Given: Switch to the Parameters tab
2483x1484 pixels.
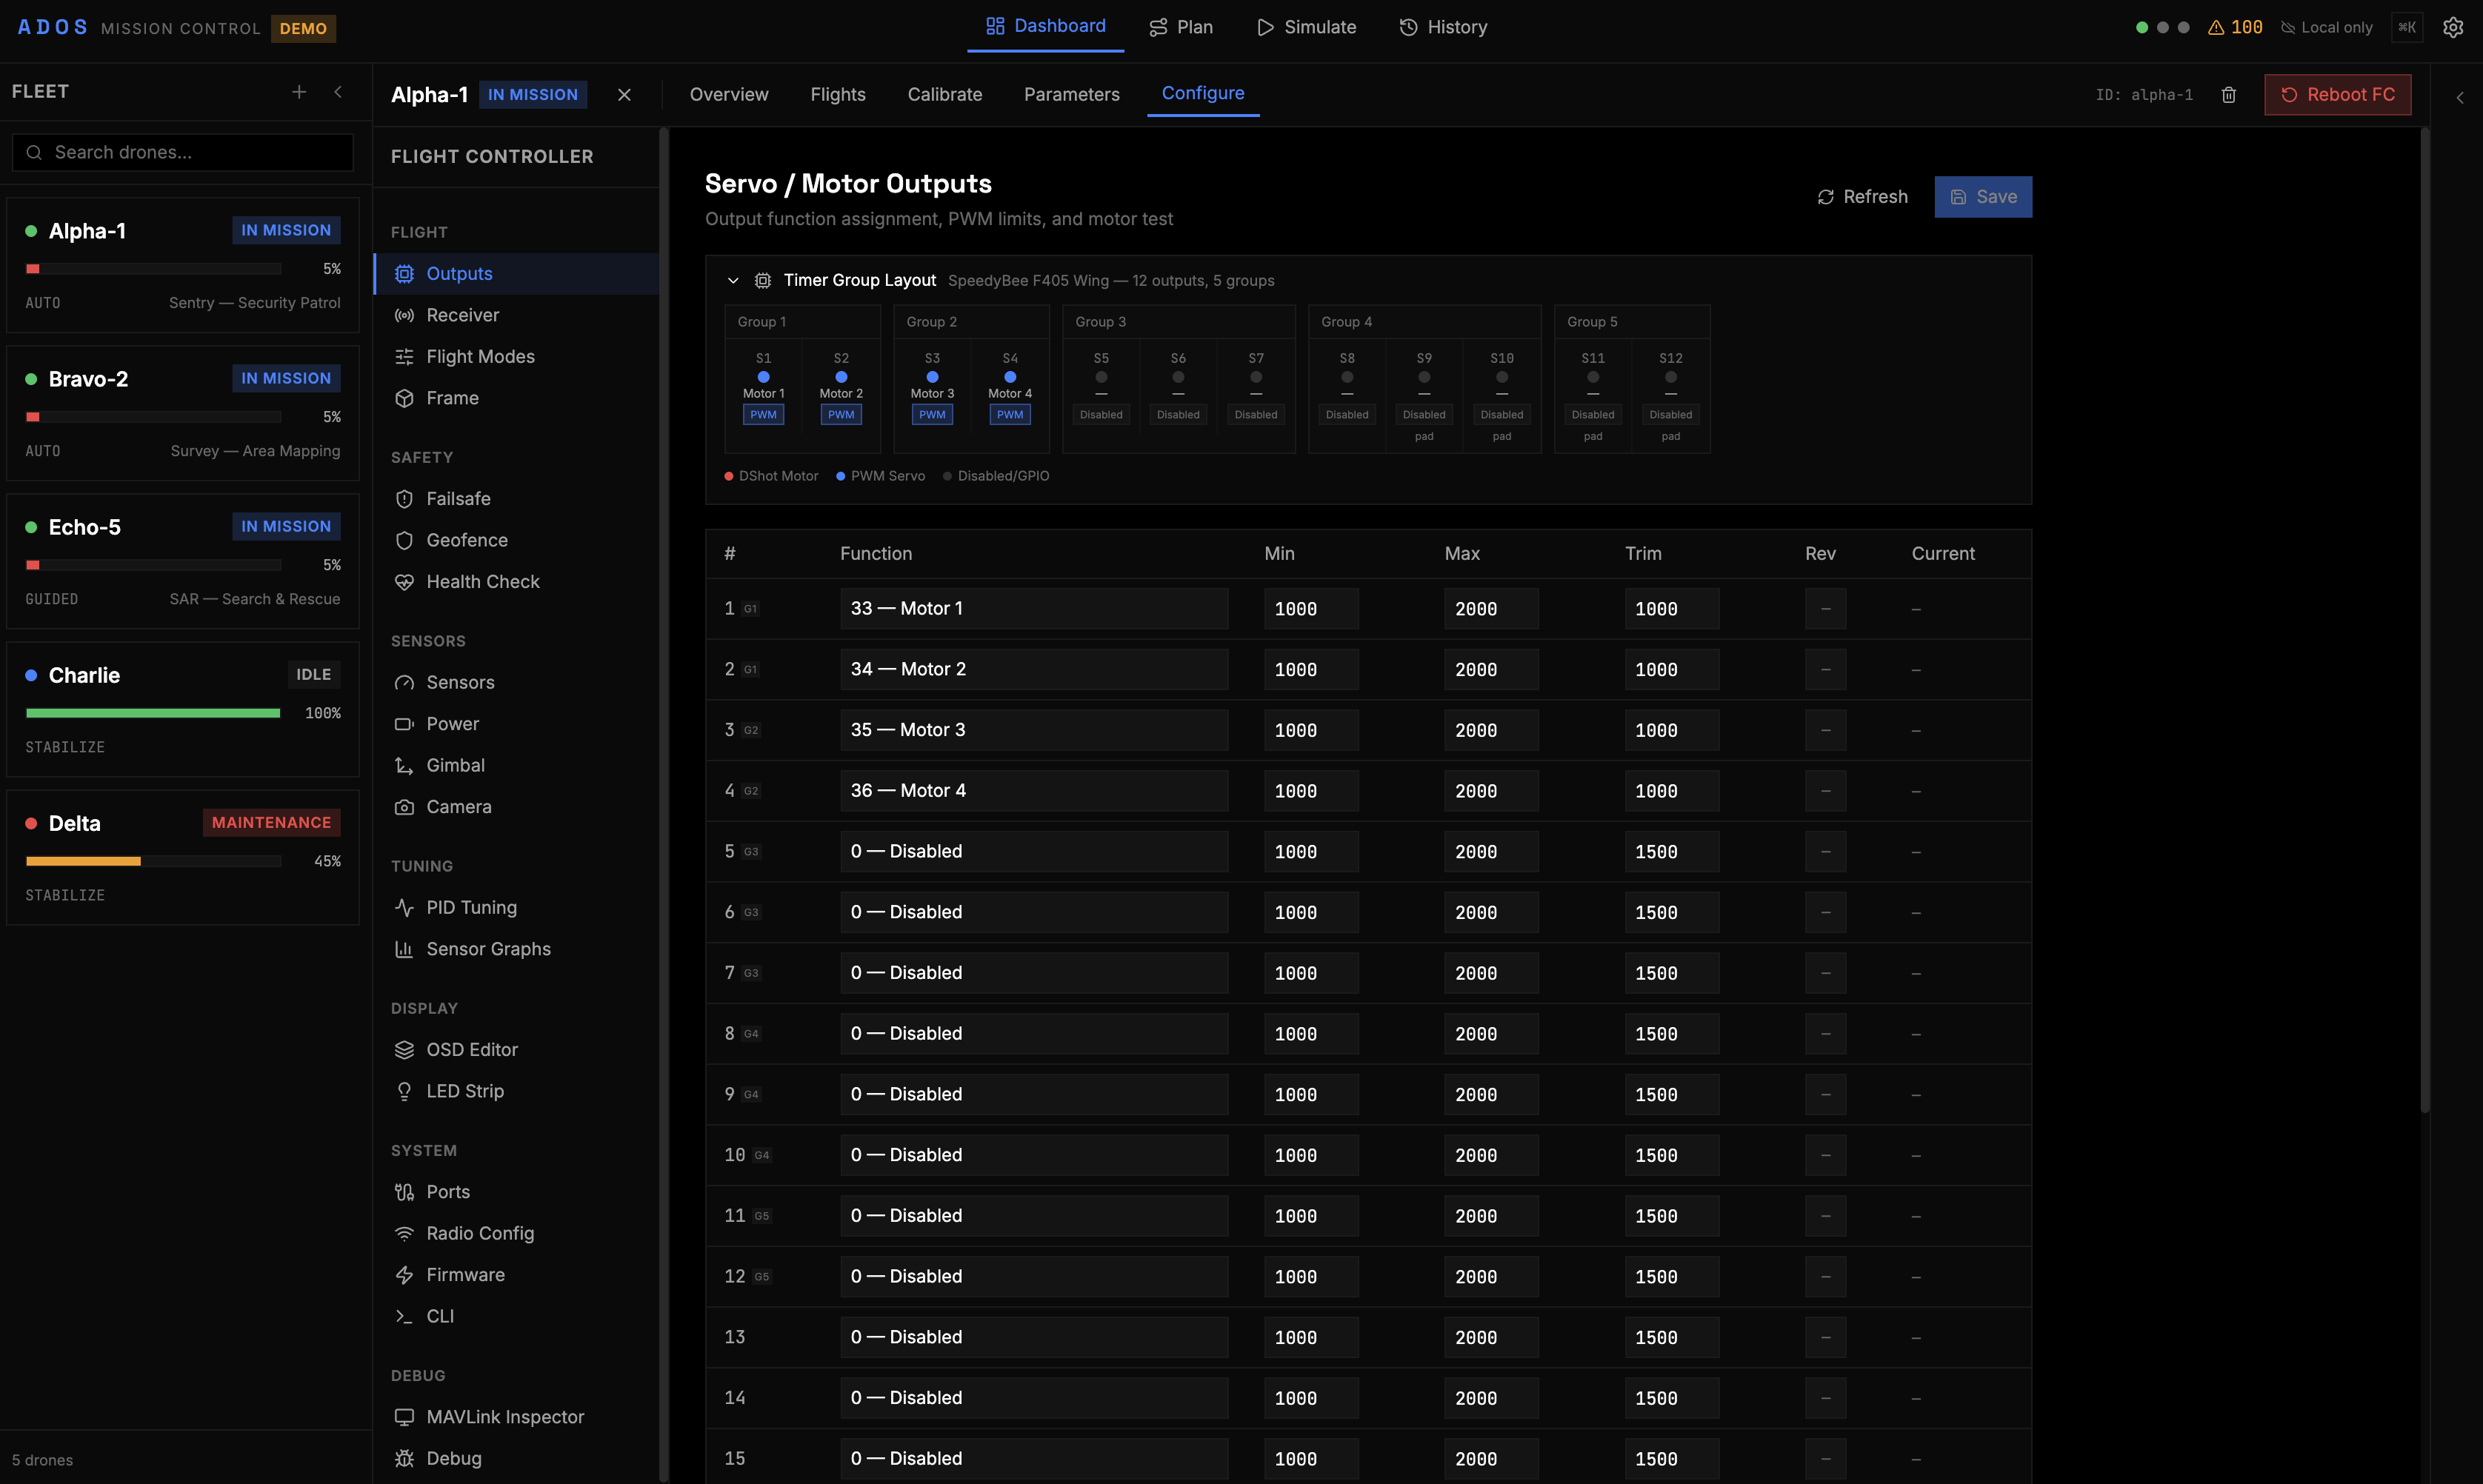Looking at the screenshot, I should tap(1071, 94).
